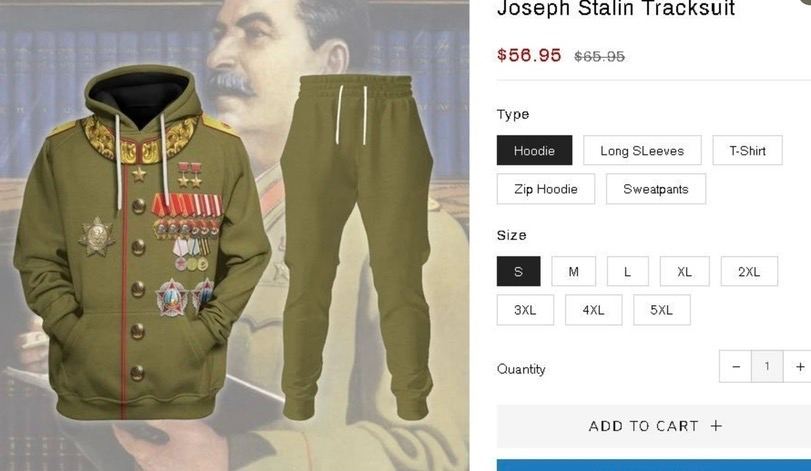This screenshot has width=811, height=471.
Task: Choose size 5XL
Action: tap(662, 310)
